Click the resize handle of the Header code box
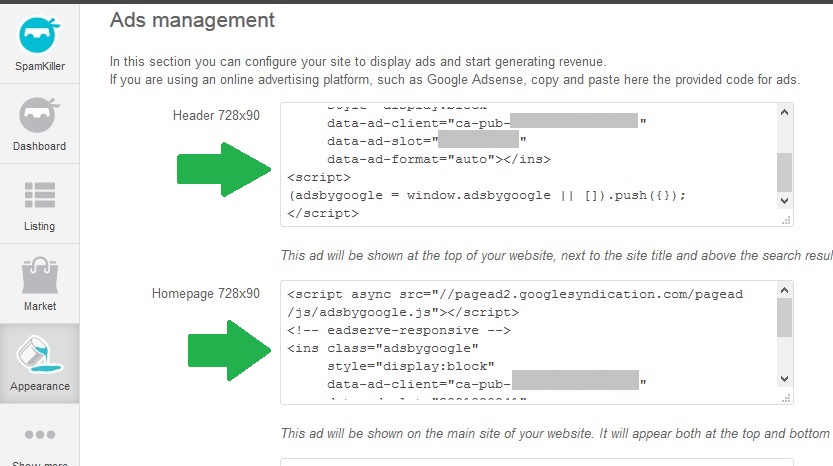This screenshot has height=466, width=833. tap(786, 220)
